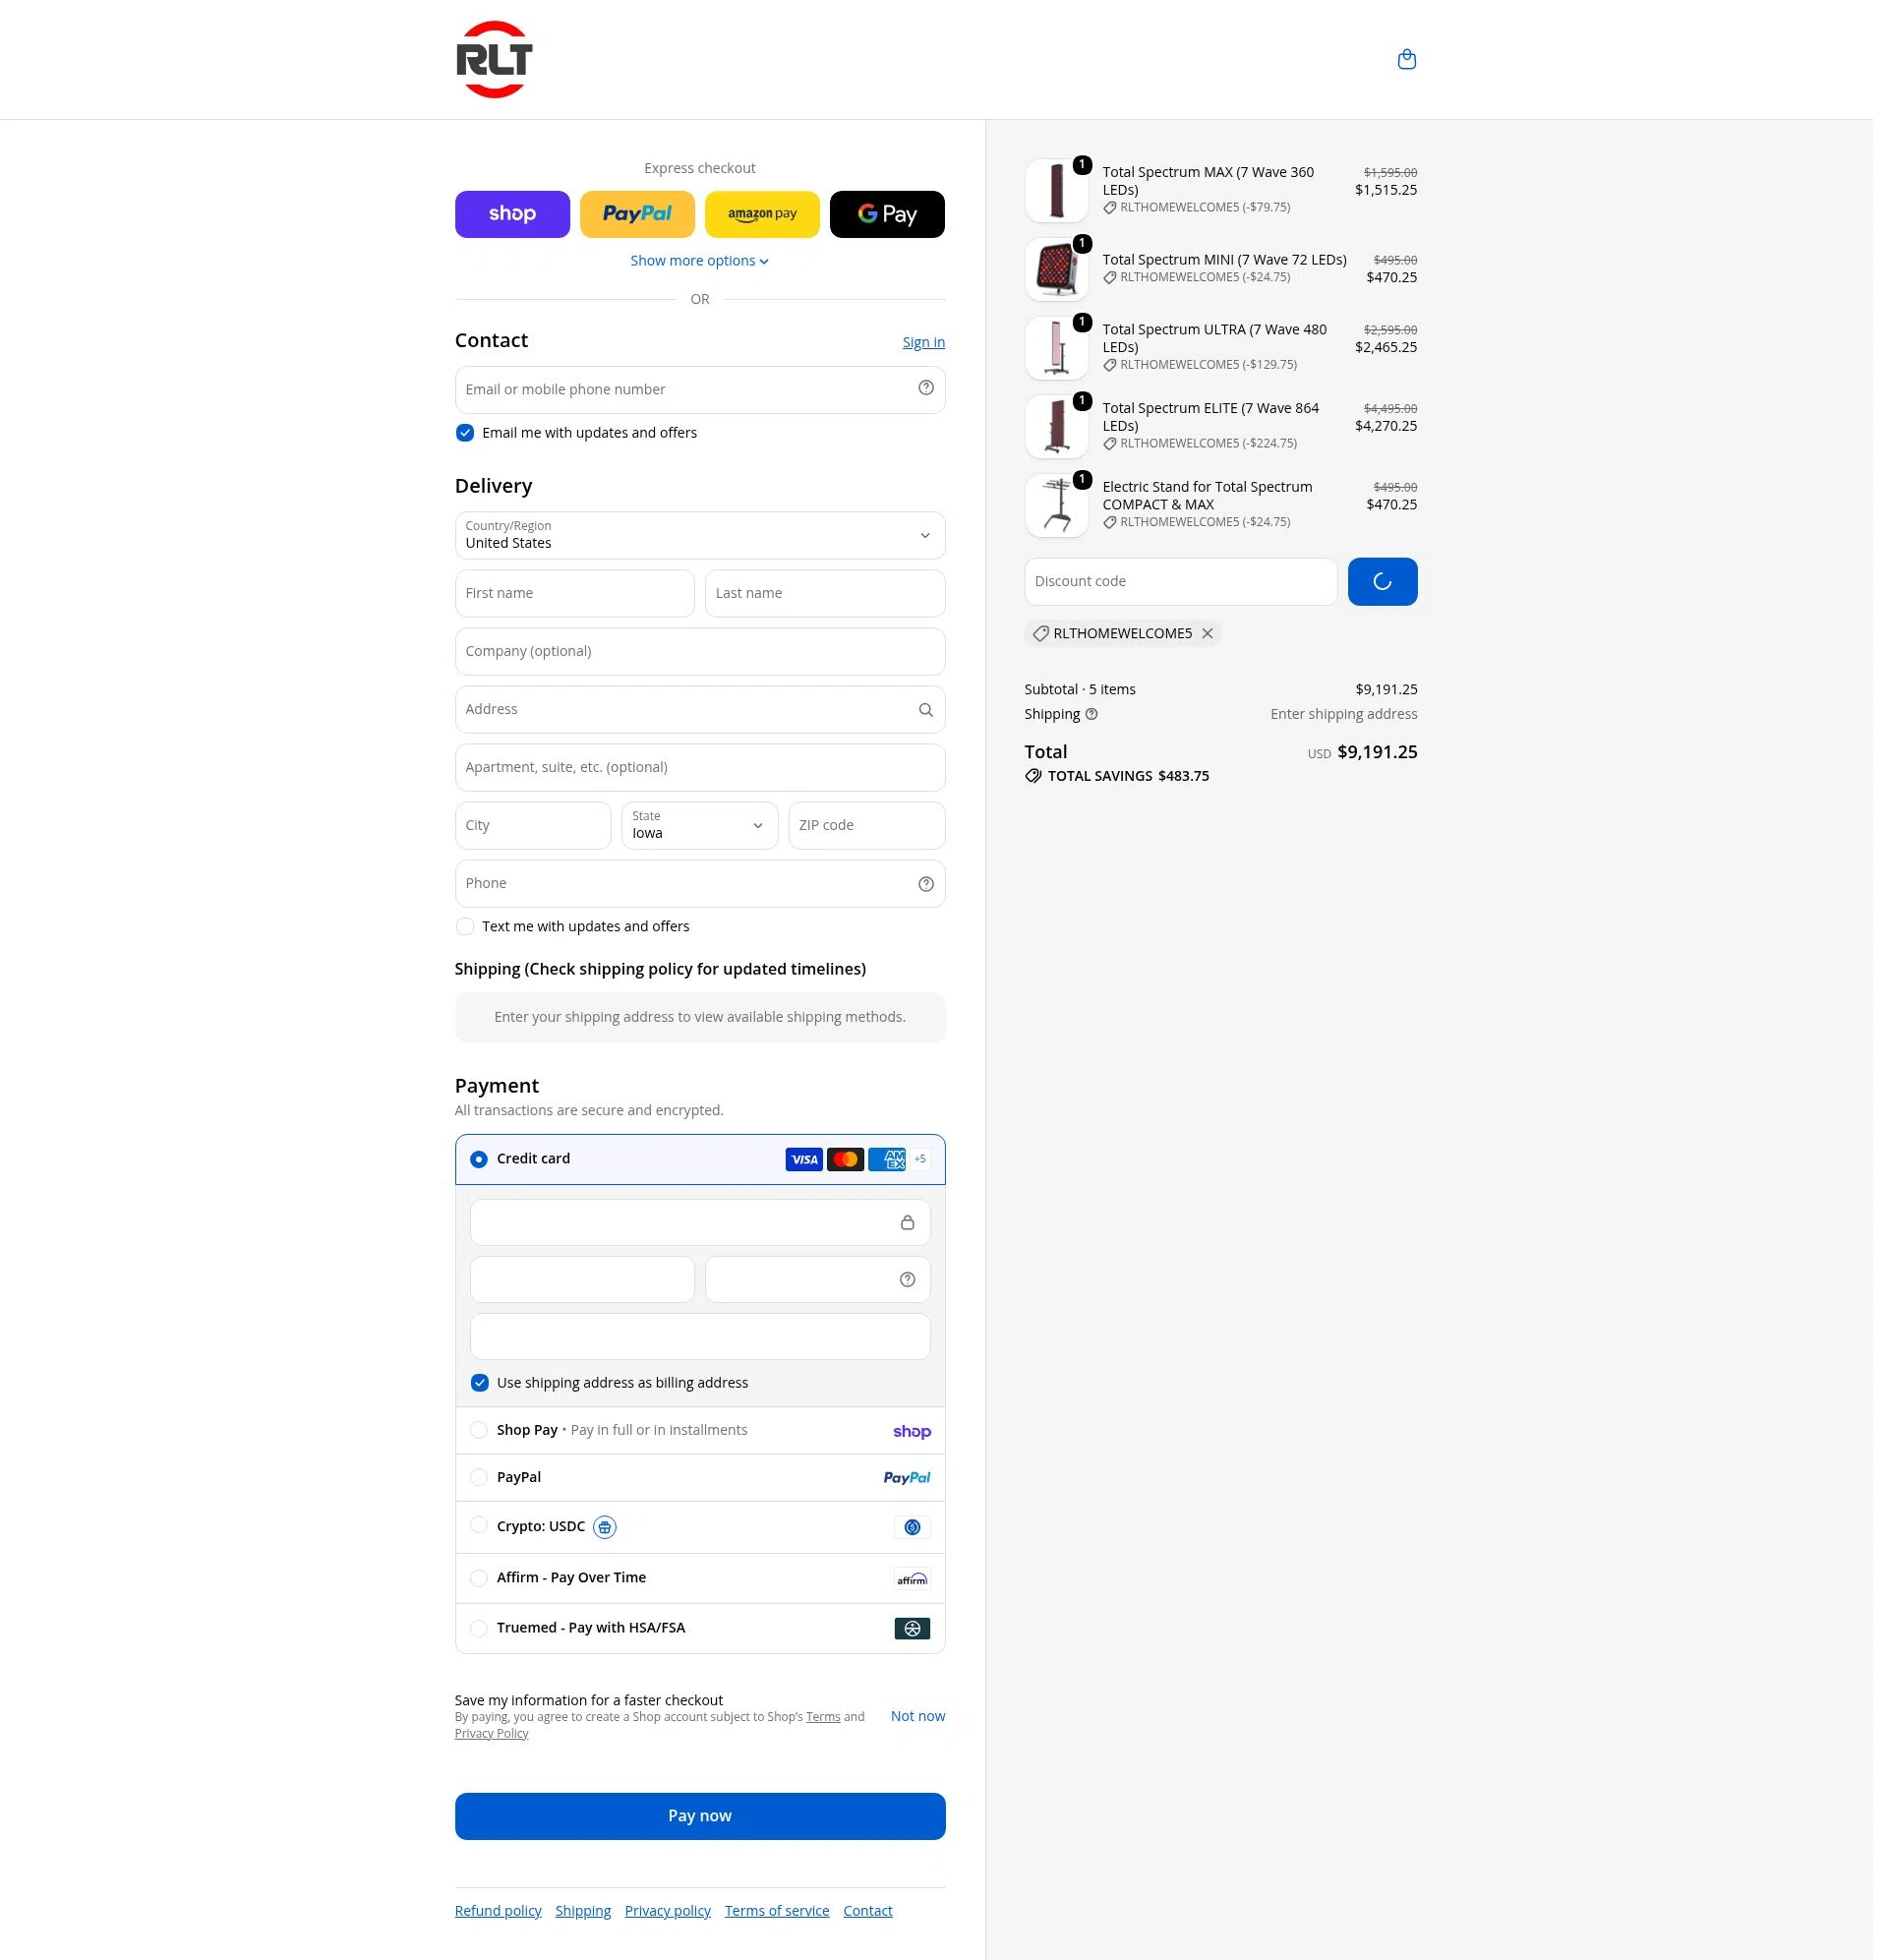Screen dimensions: 1888x1960
Task: Click the Discount code input field
Action: 1180,582
